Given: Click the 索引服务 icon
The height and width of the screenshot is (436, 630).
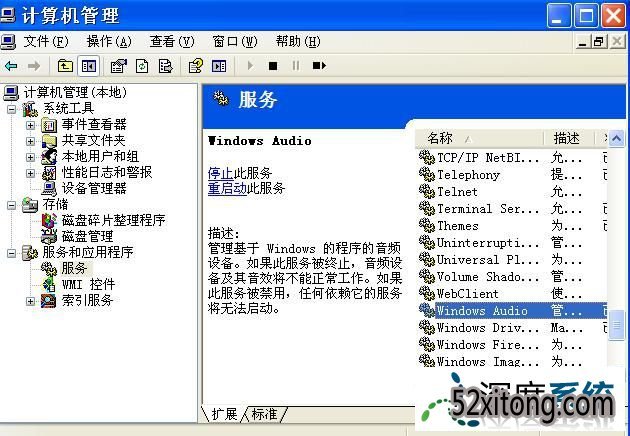Looking at the screenshot, I should point(49,301).
